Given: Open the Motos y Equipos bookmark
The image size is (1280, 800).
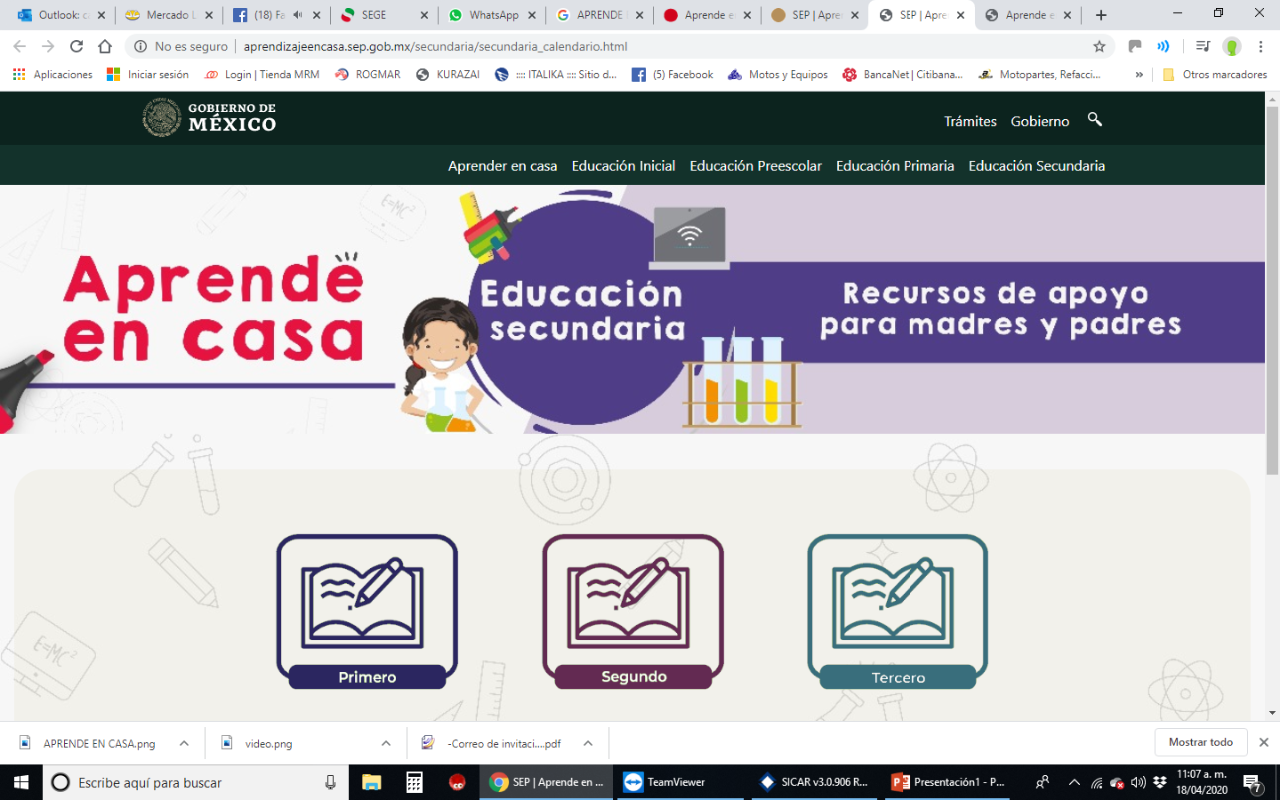Looking at the screenshot, I should (778, 74).
